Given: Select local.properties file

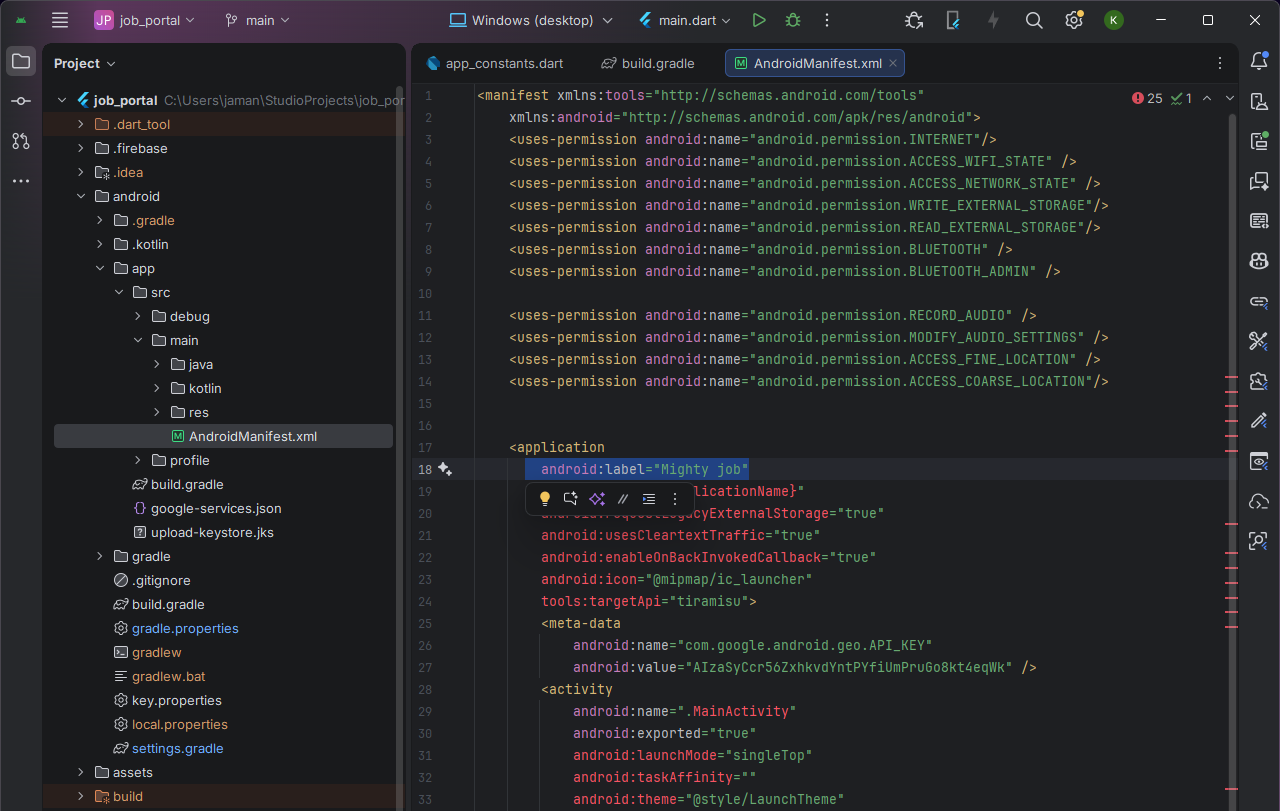Looking at the screenshot, I should tap(170, 724).
